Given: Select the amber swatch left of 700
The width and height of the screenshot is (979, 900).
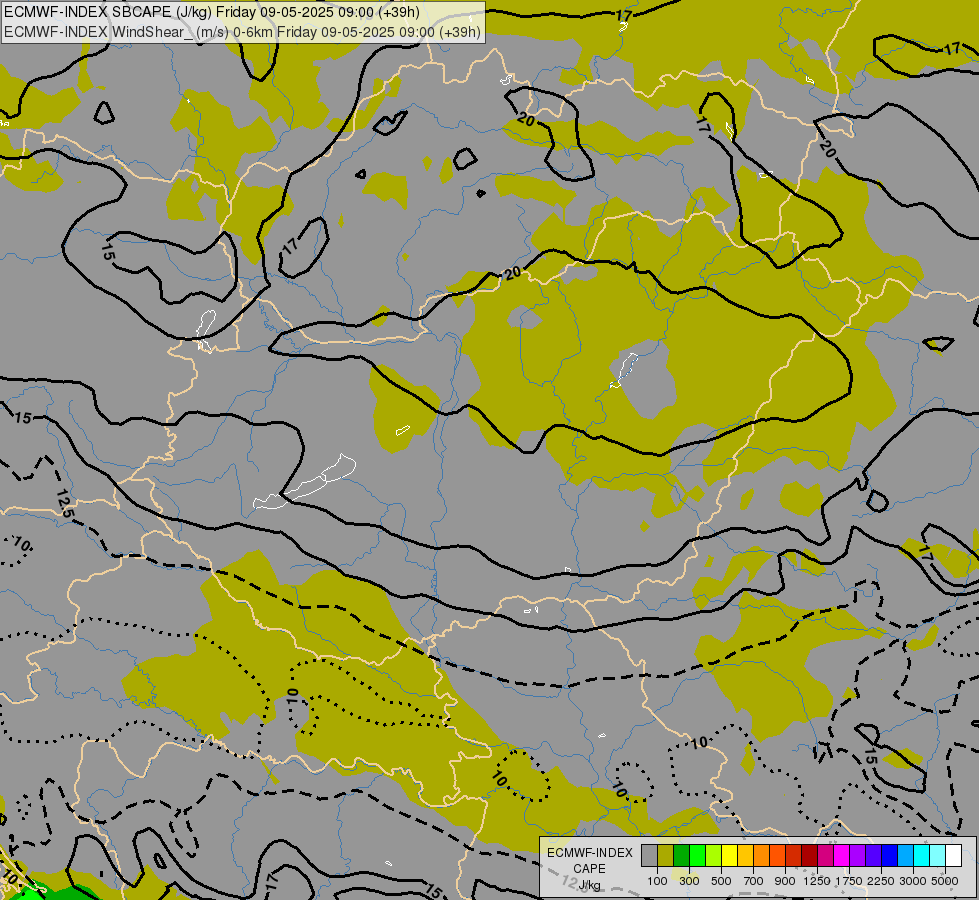Looking at the screenshot, I should click(745, 855).
